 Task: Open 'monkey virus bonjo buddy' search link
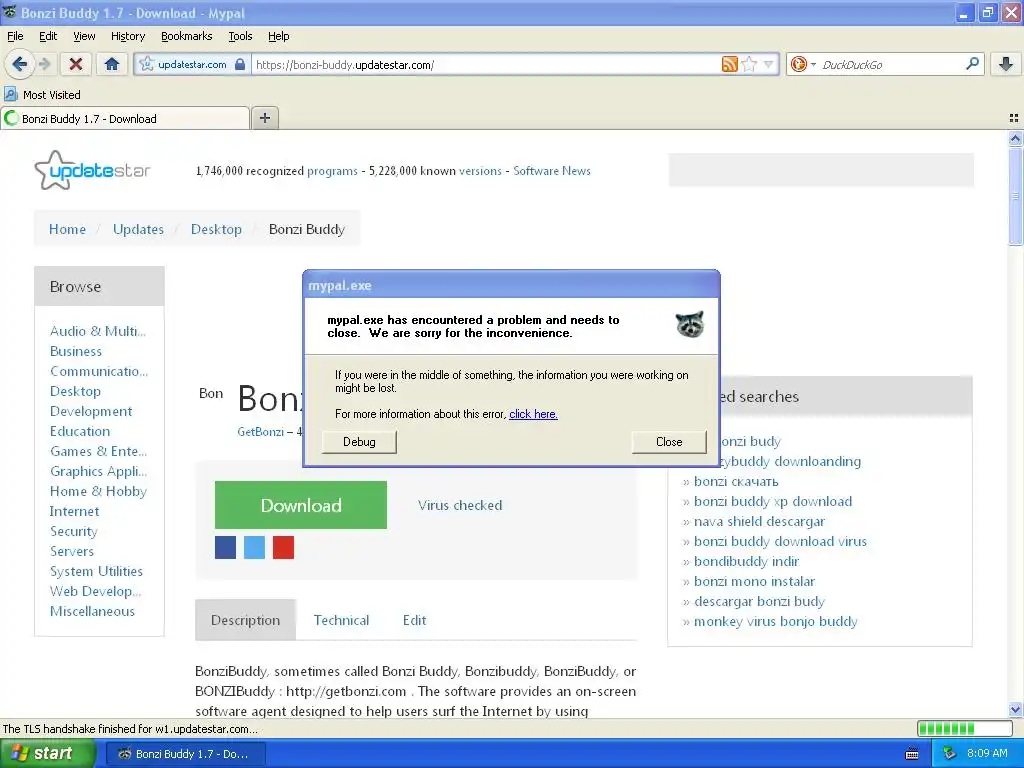click(x=775, y=622)
